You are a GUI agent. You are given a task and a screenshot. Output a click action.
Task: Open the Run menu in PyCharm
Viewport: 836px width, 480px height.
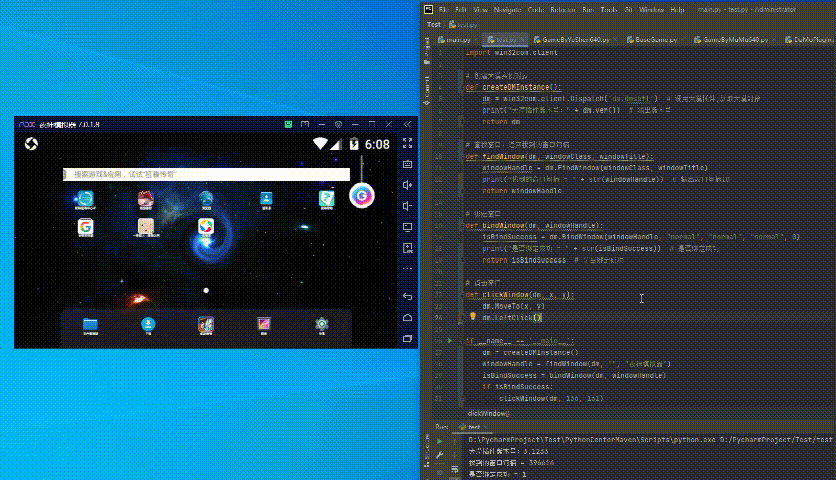tap(588, 10)
